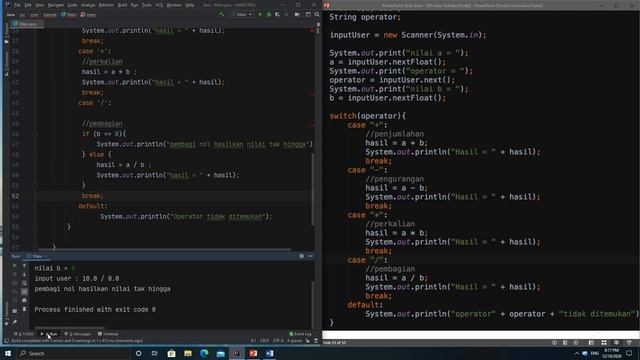Run with coverage icon in toolbar
Image resolution: width=640 pixels, height=360 pixels.
click(278, 14)
